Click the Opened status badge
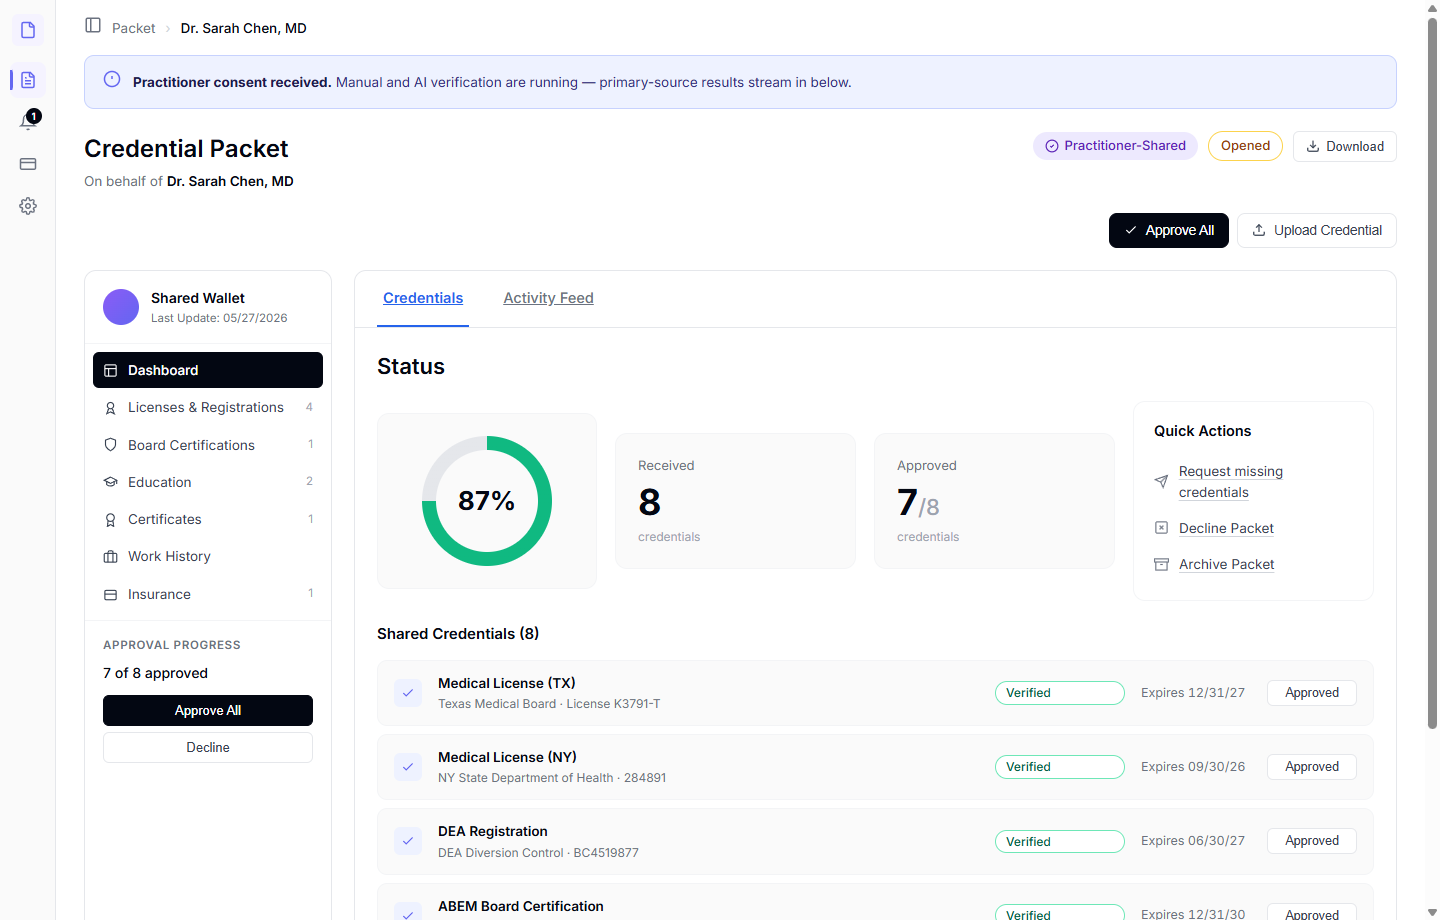1440x920 pixels. click(x=1245, y=146)
